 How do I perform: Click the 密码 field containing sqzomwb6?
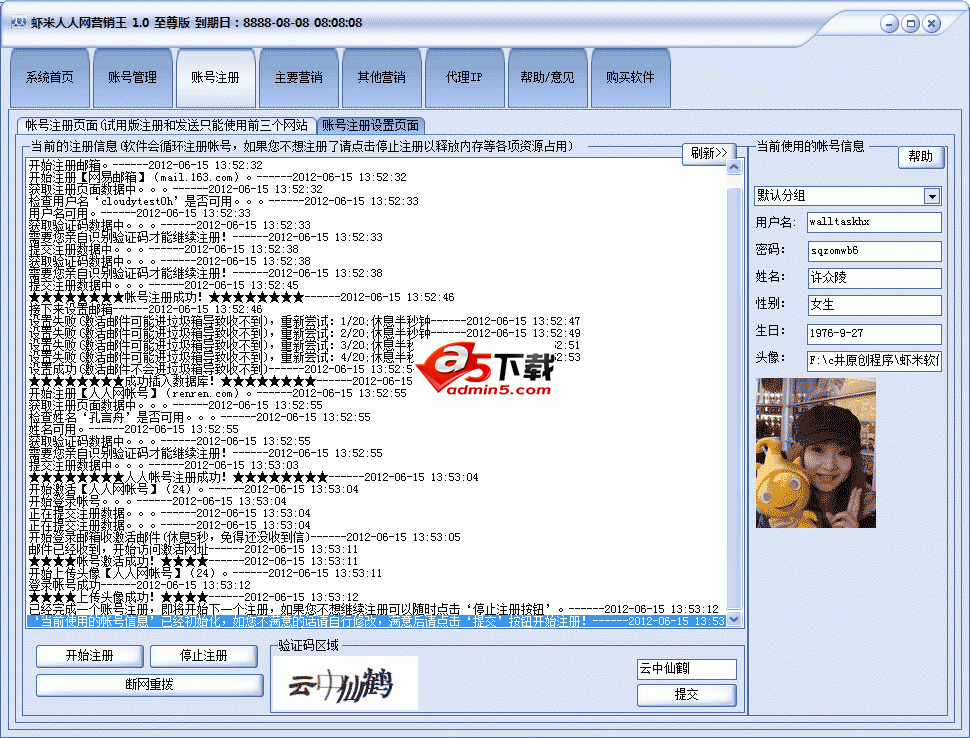(874, 251)
